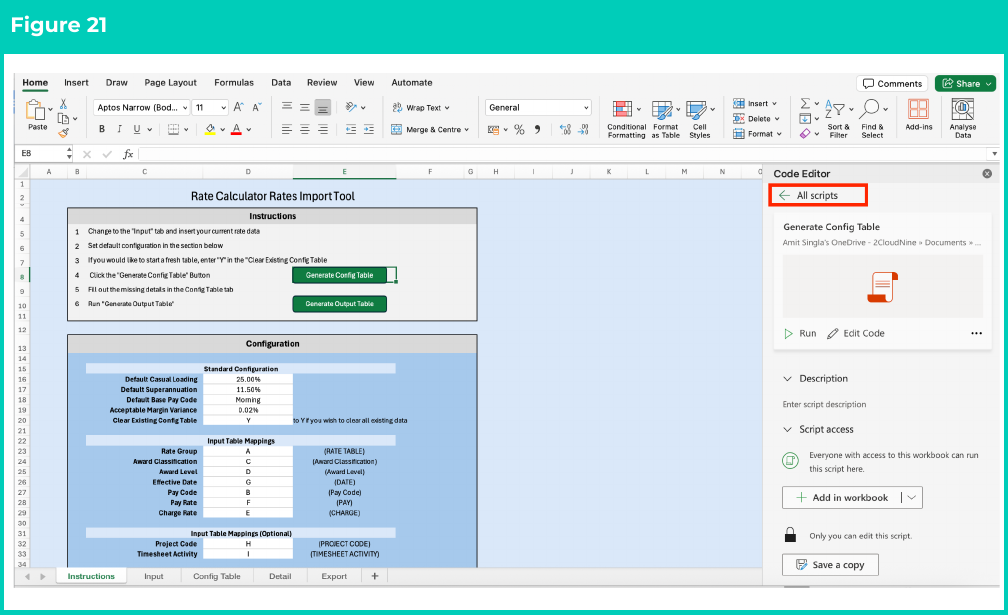Switch to the Page Layout tab
Viewport: 1008px width, 615px height.
(x=170, y=82)
